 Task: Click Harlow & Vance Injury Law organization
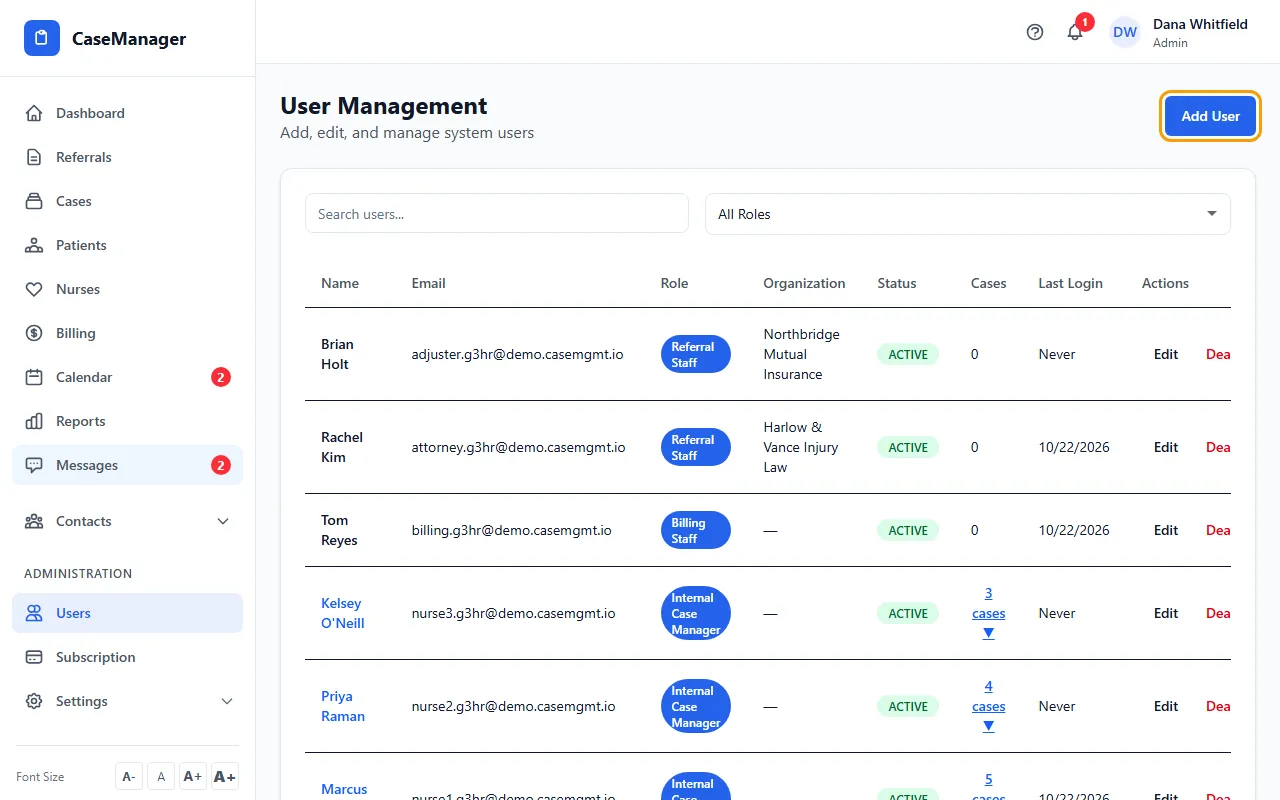pyautogui.click(x=801, y=447)
